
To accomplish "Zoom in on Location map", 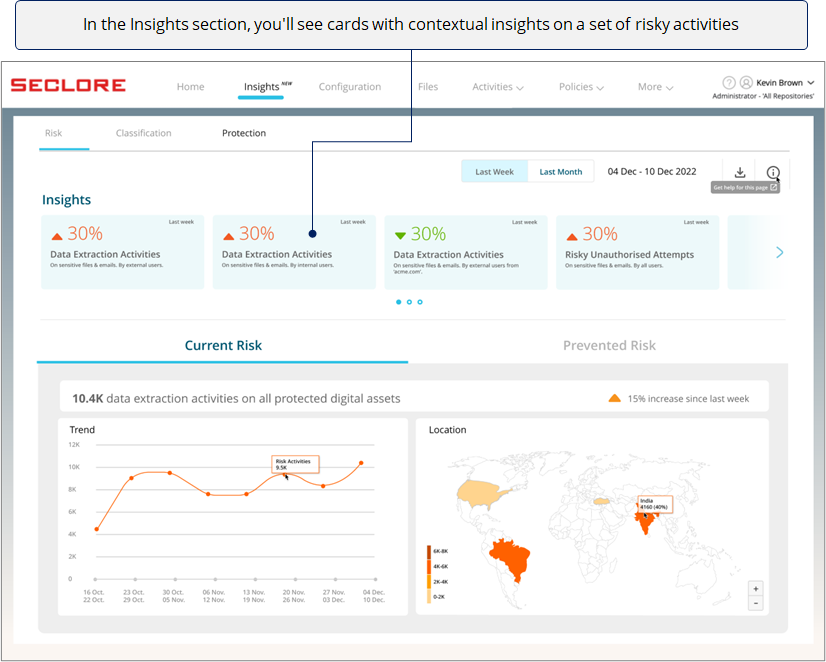I will click(755, 589).
